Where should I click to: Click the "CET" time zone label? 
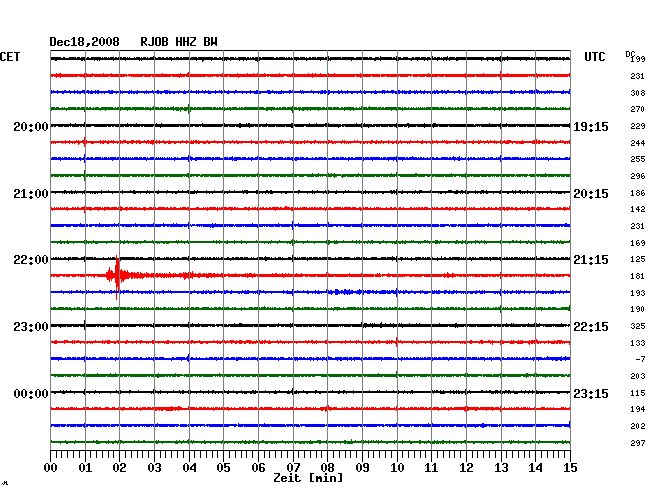(10, 57)
